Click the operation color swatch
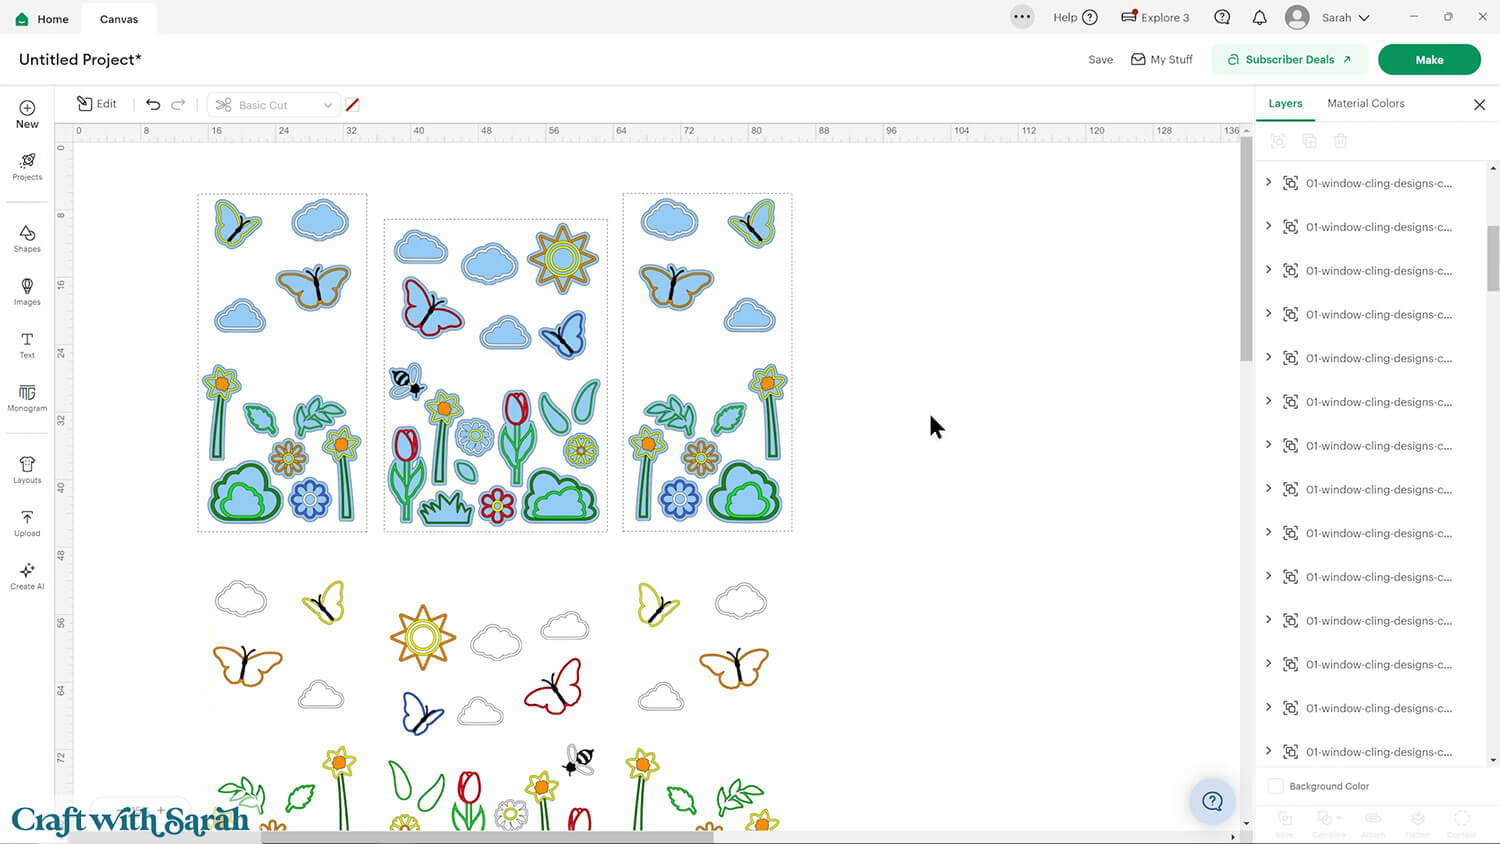Viewport: 1500px width, 844px height. click(x=352, y=105)
